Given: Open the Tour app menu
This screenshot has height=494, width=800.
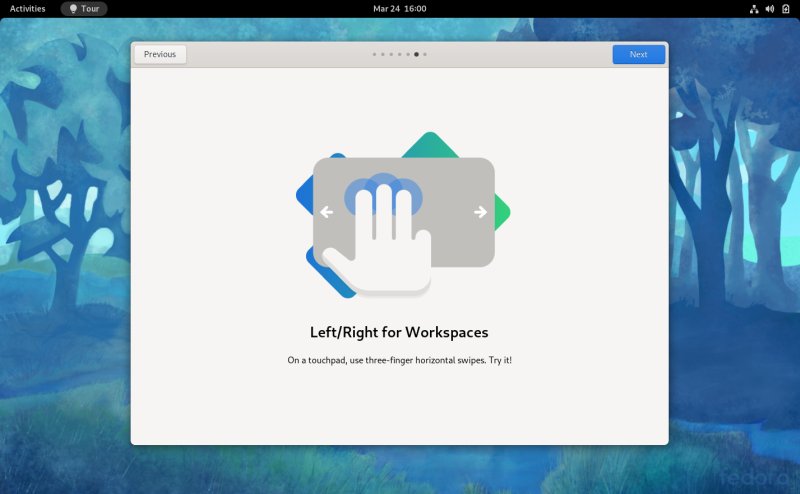Looking at the screenshot, I should [x=84, y=8].
